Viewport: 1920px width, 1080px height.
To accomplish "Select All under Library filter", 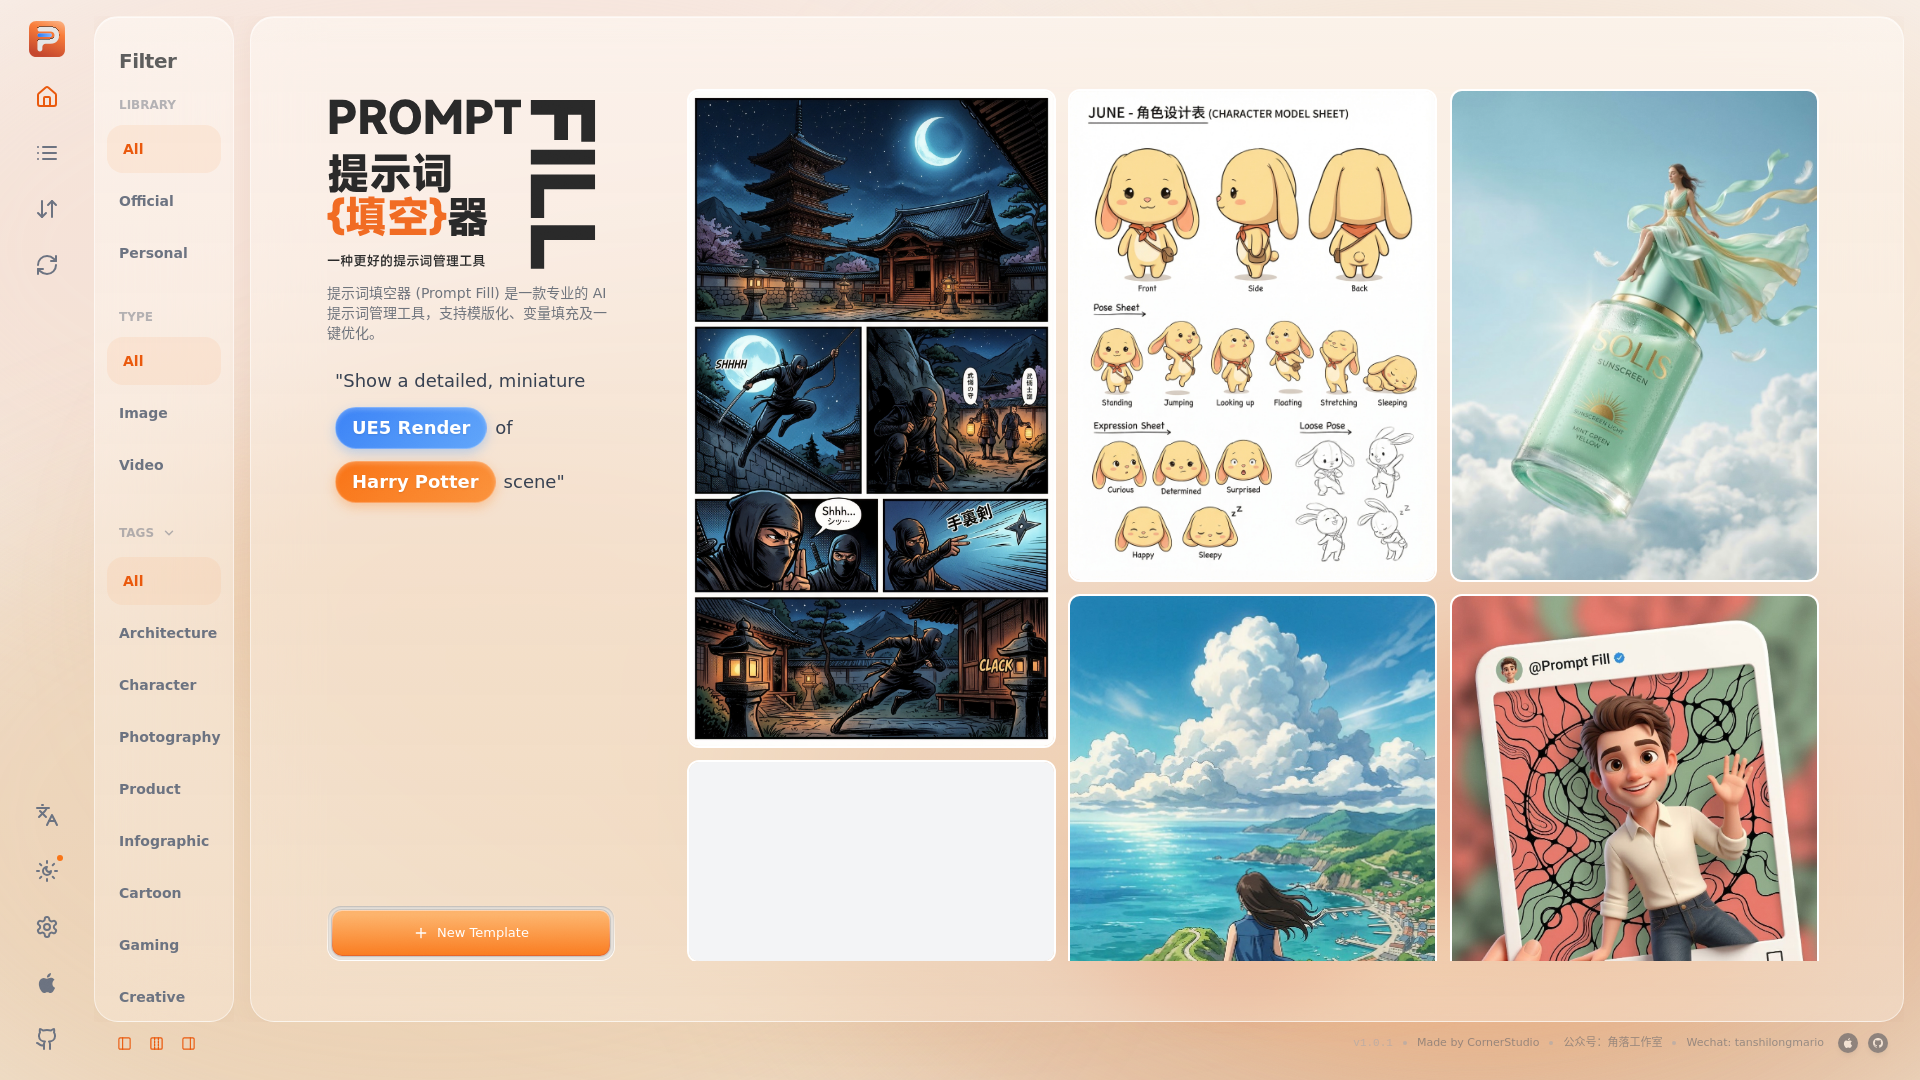I will pos(164,149).
